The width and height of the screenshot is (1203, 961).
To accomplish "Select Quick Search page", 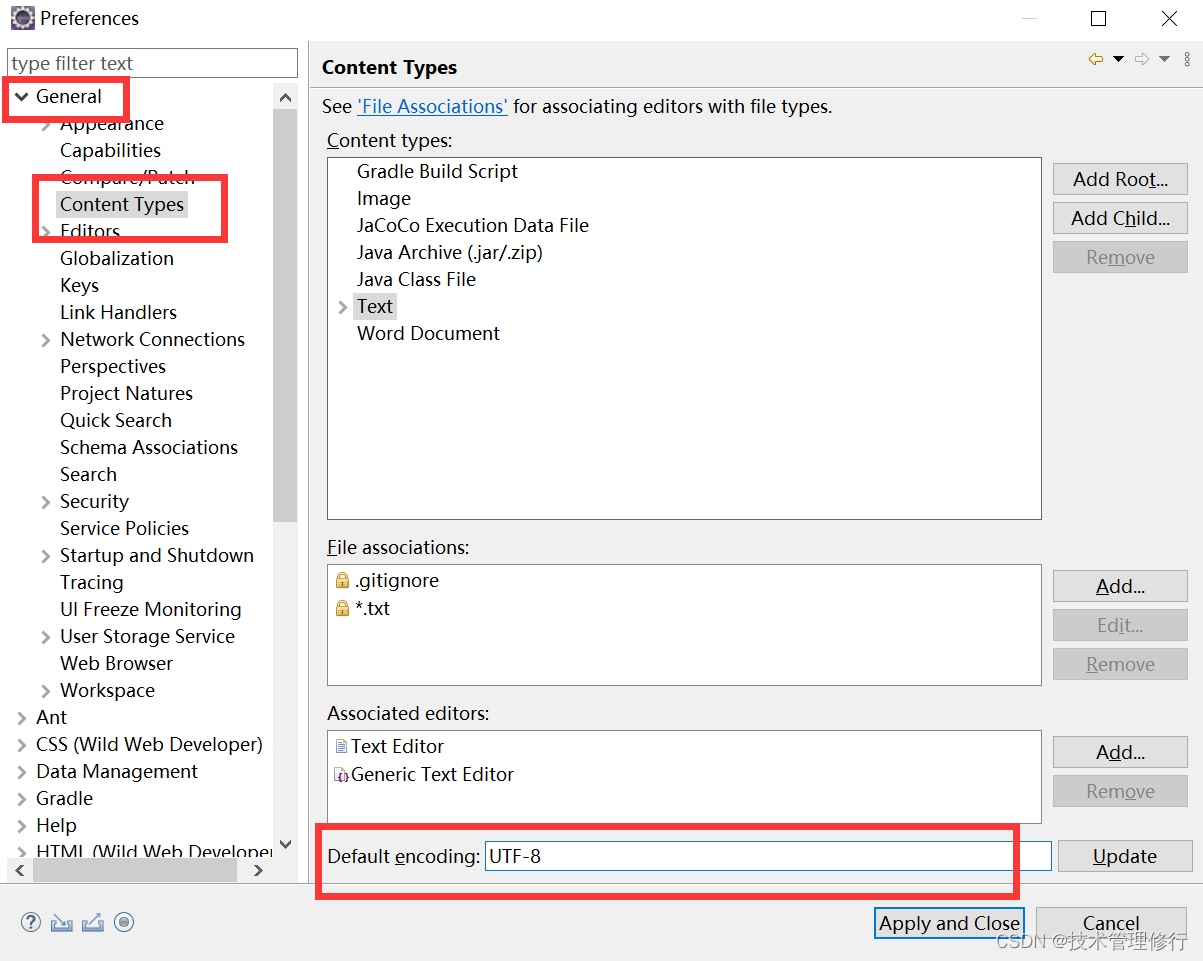I will [x=116, y=420].
